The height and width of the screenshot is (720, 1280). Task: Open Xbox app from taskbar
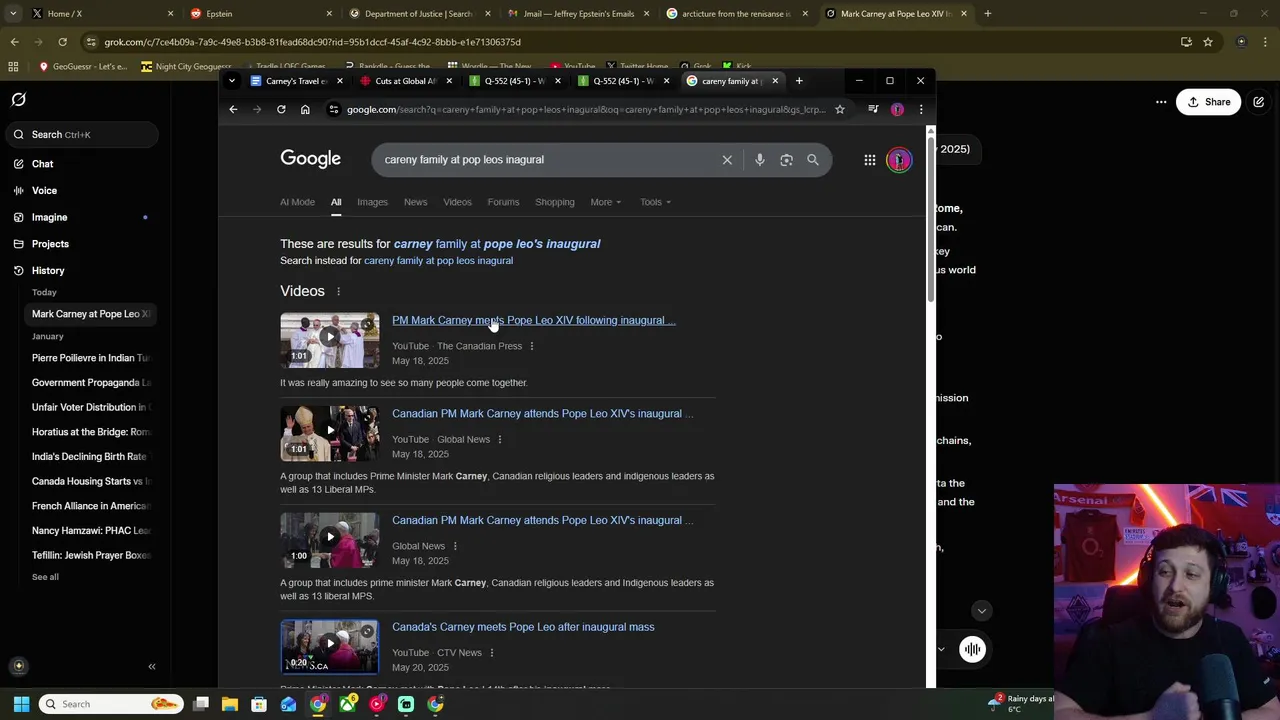point(347,704)
